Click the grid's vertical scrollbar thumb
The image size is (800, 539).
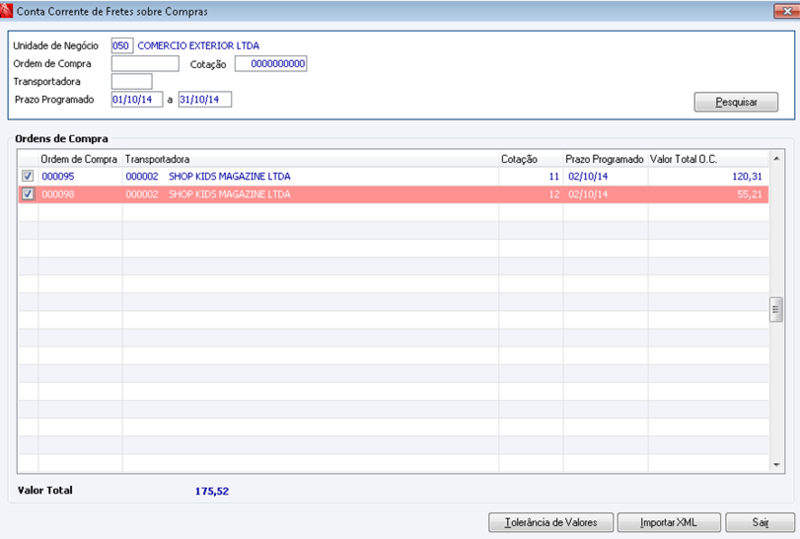click(x=776, y=309)
